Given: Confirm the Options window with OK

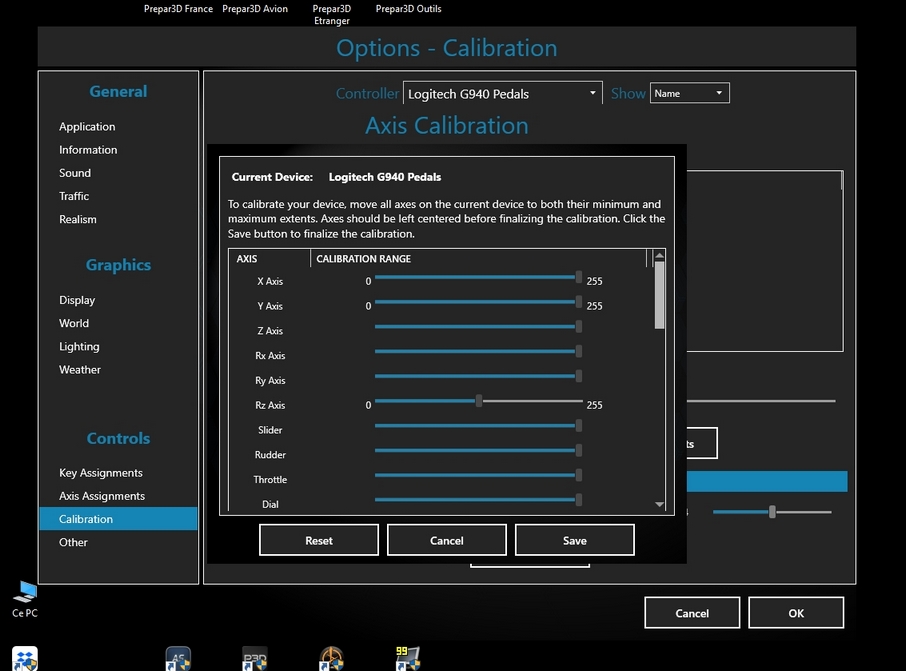Looking at the screenshot, I should (796, 613).
